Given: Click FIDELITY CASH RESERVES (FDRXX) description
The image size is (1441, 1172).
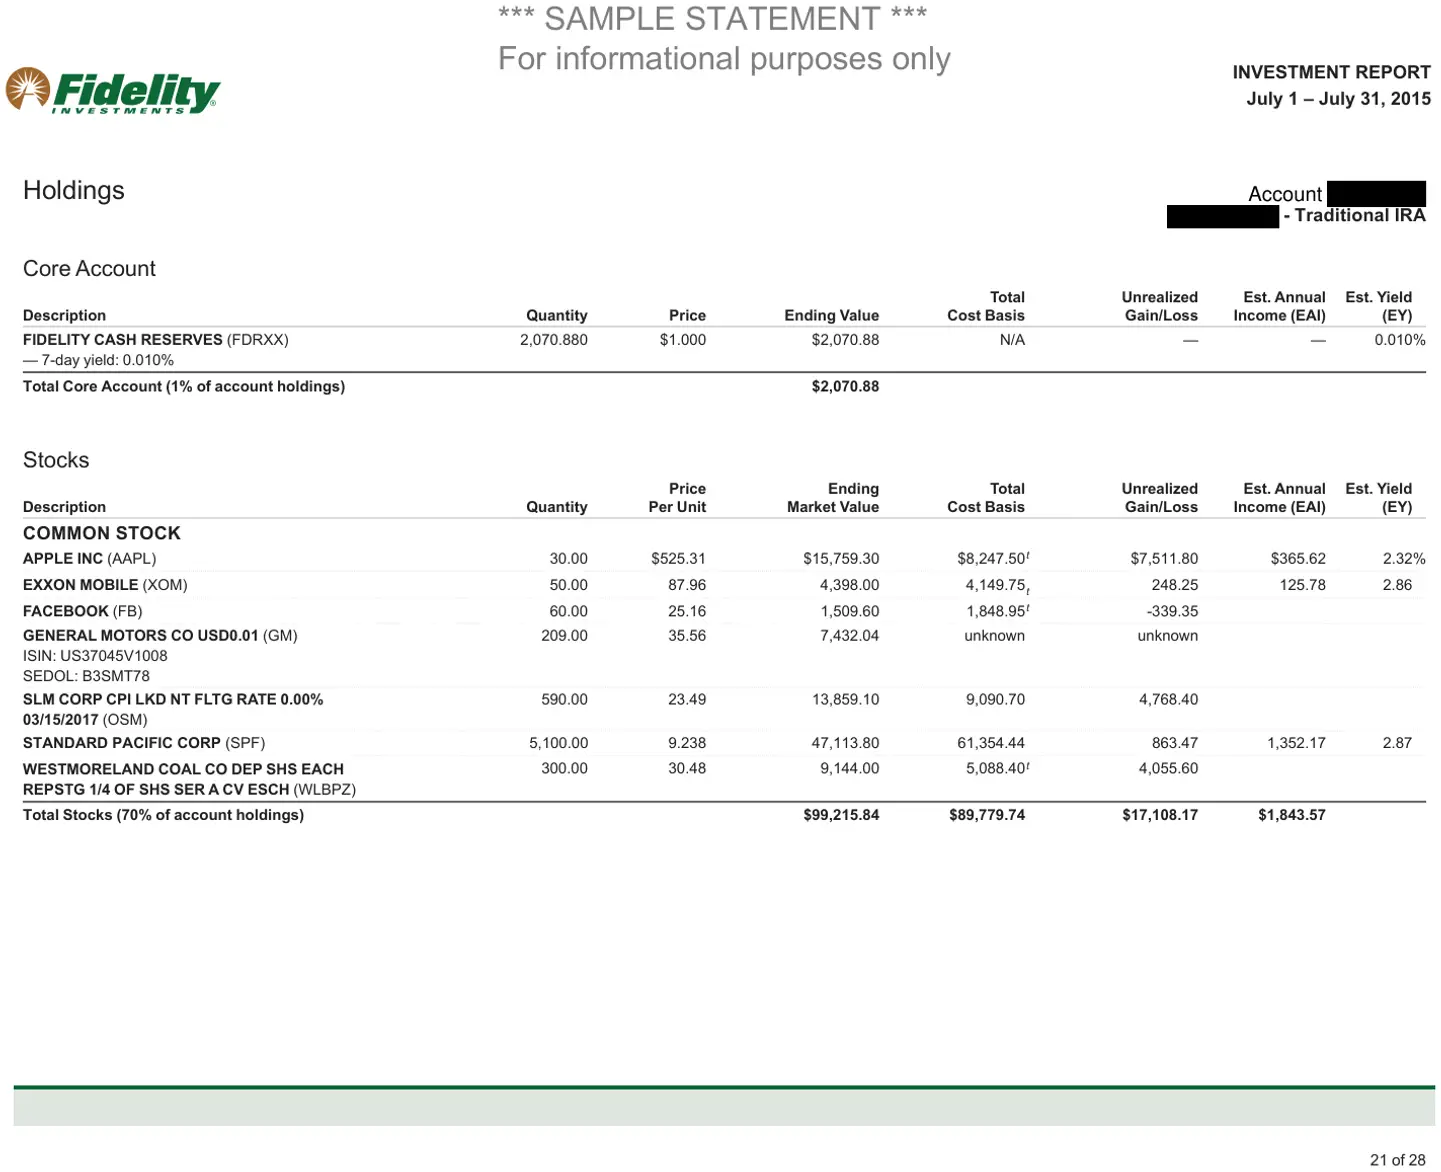Looking at the screenshot, I should click(x=156, y=340).
